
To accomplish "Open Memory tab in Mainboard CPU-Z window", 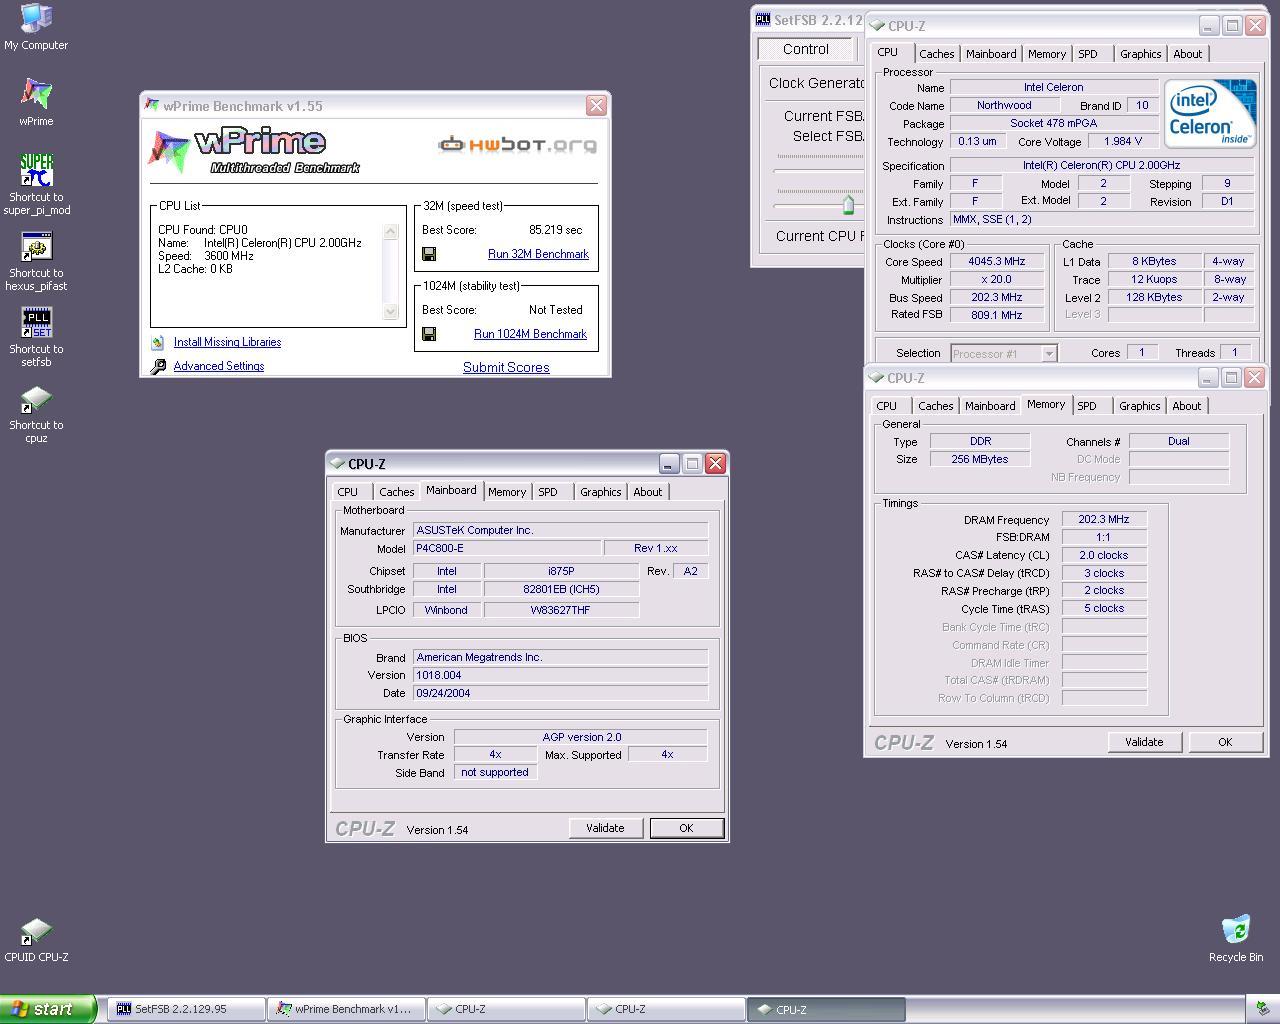I will point(507,492).
